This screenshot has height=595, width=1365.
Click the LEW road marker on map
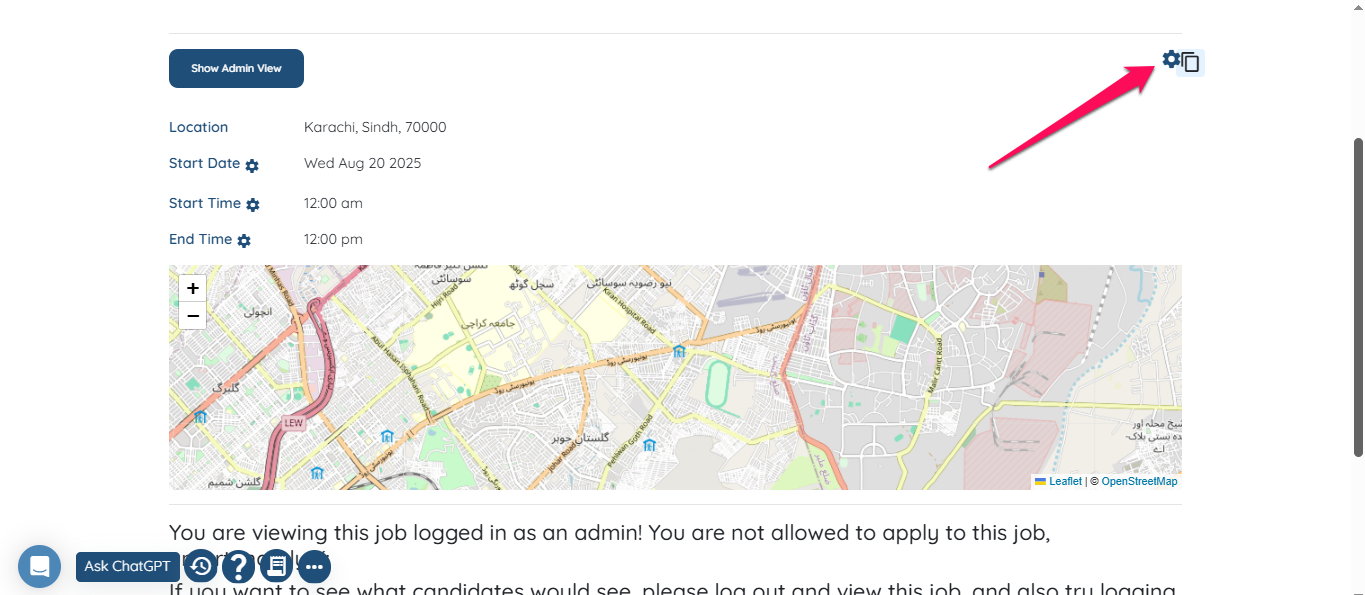[x=293, y=423]
